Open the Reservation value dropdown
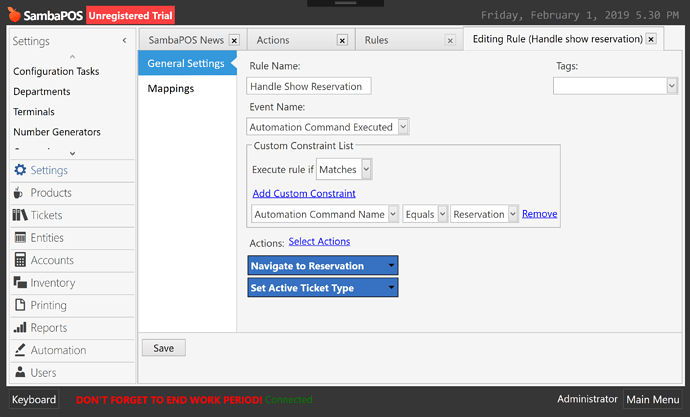Screen dimensions: 690x417 (513, 214)
